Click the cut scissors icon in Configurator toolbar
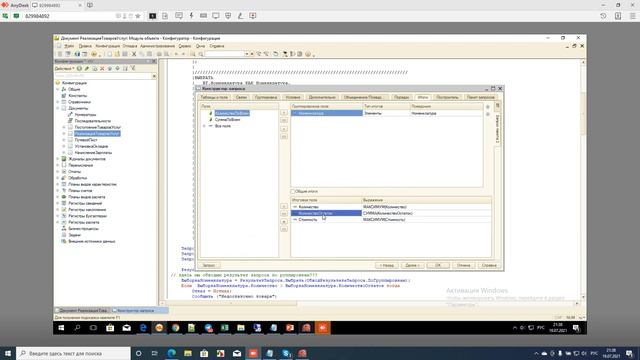 pyautogui.click(x=133, y=54)
